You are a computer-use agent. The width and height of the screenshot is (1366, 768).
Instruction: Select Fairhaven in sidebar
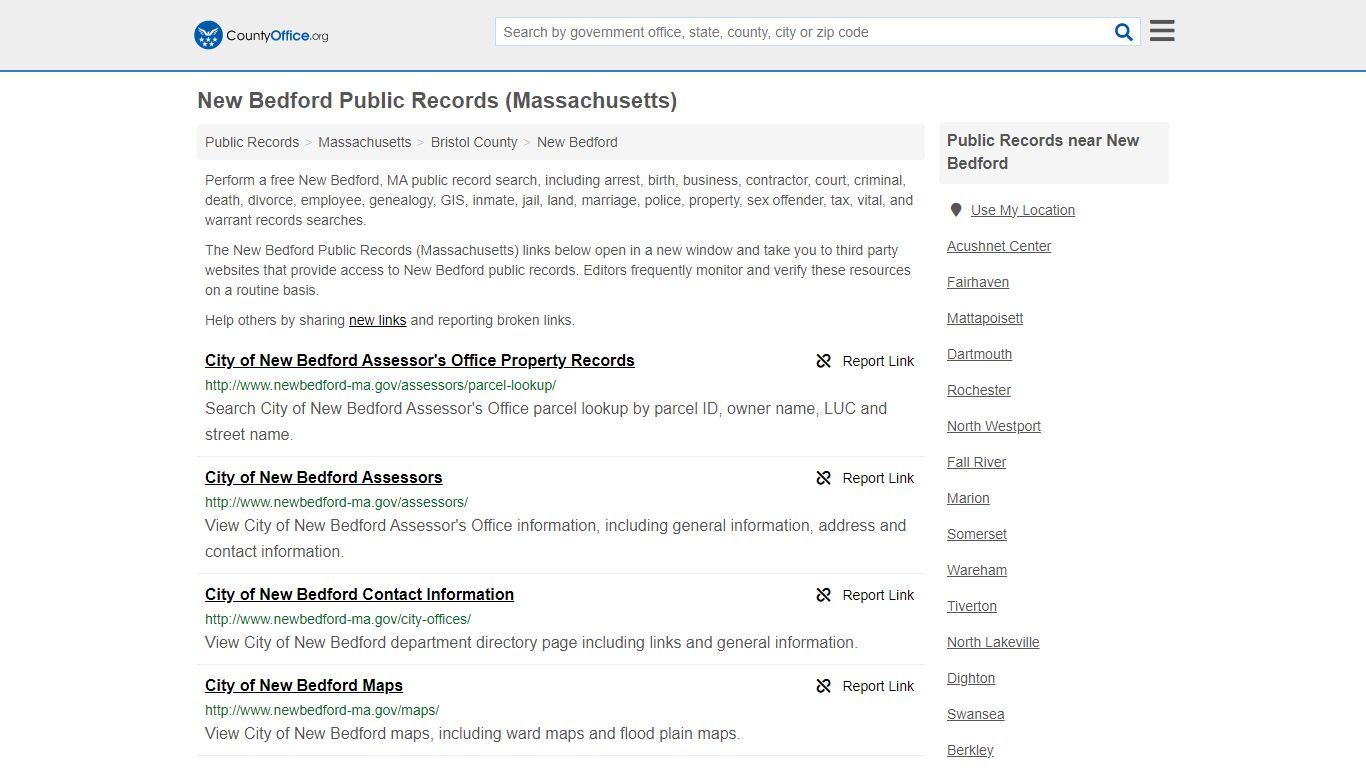978,282
